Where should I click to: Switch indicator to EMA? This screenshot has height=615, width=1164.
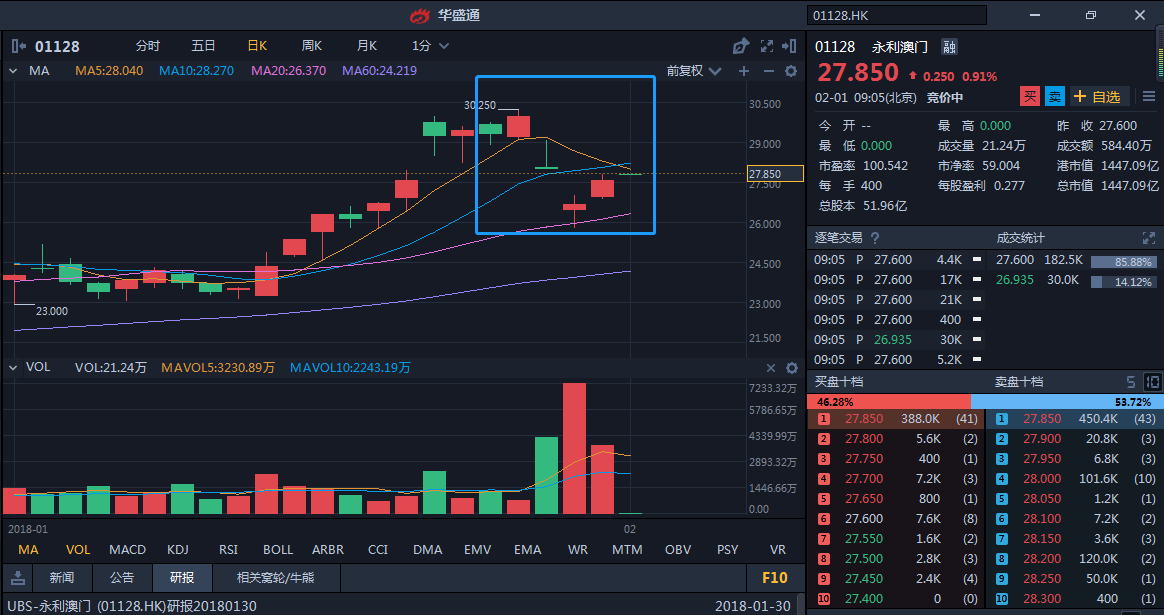point(528,550)
